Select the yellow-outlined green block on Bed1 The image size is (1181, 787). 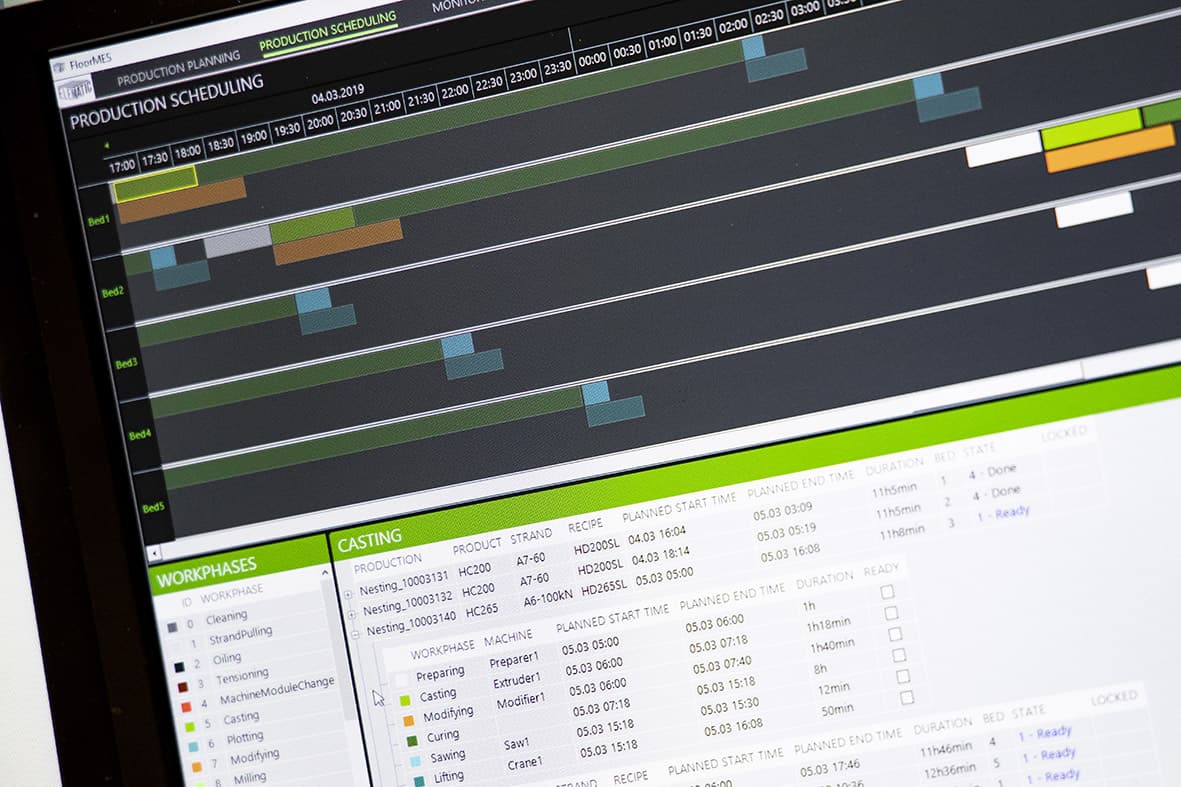tap(155, 184)
